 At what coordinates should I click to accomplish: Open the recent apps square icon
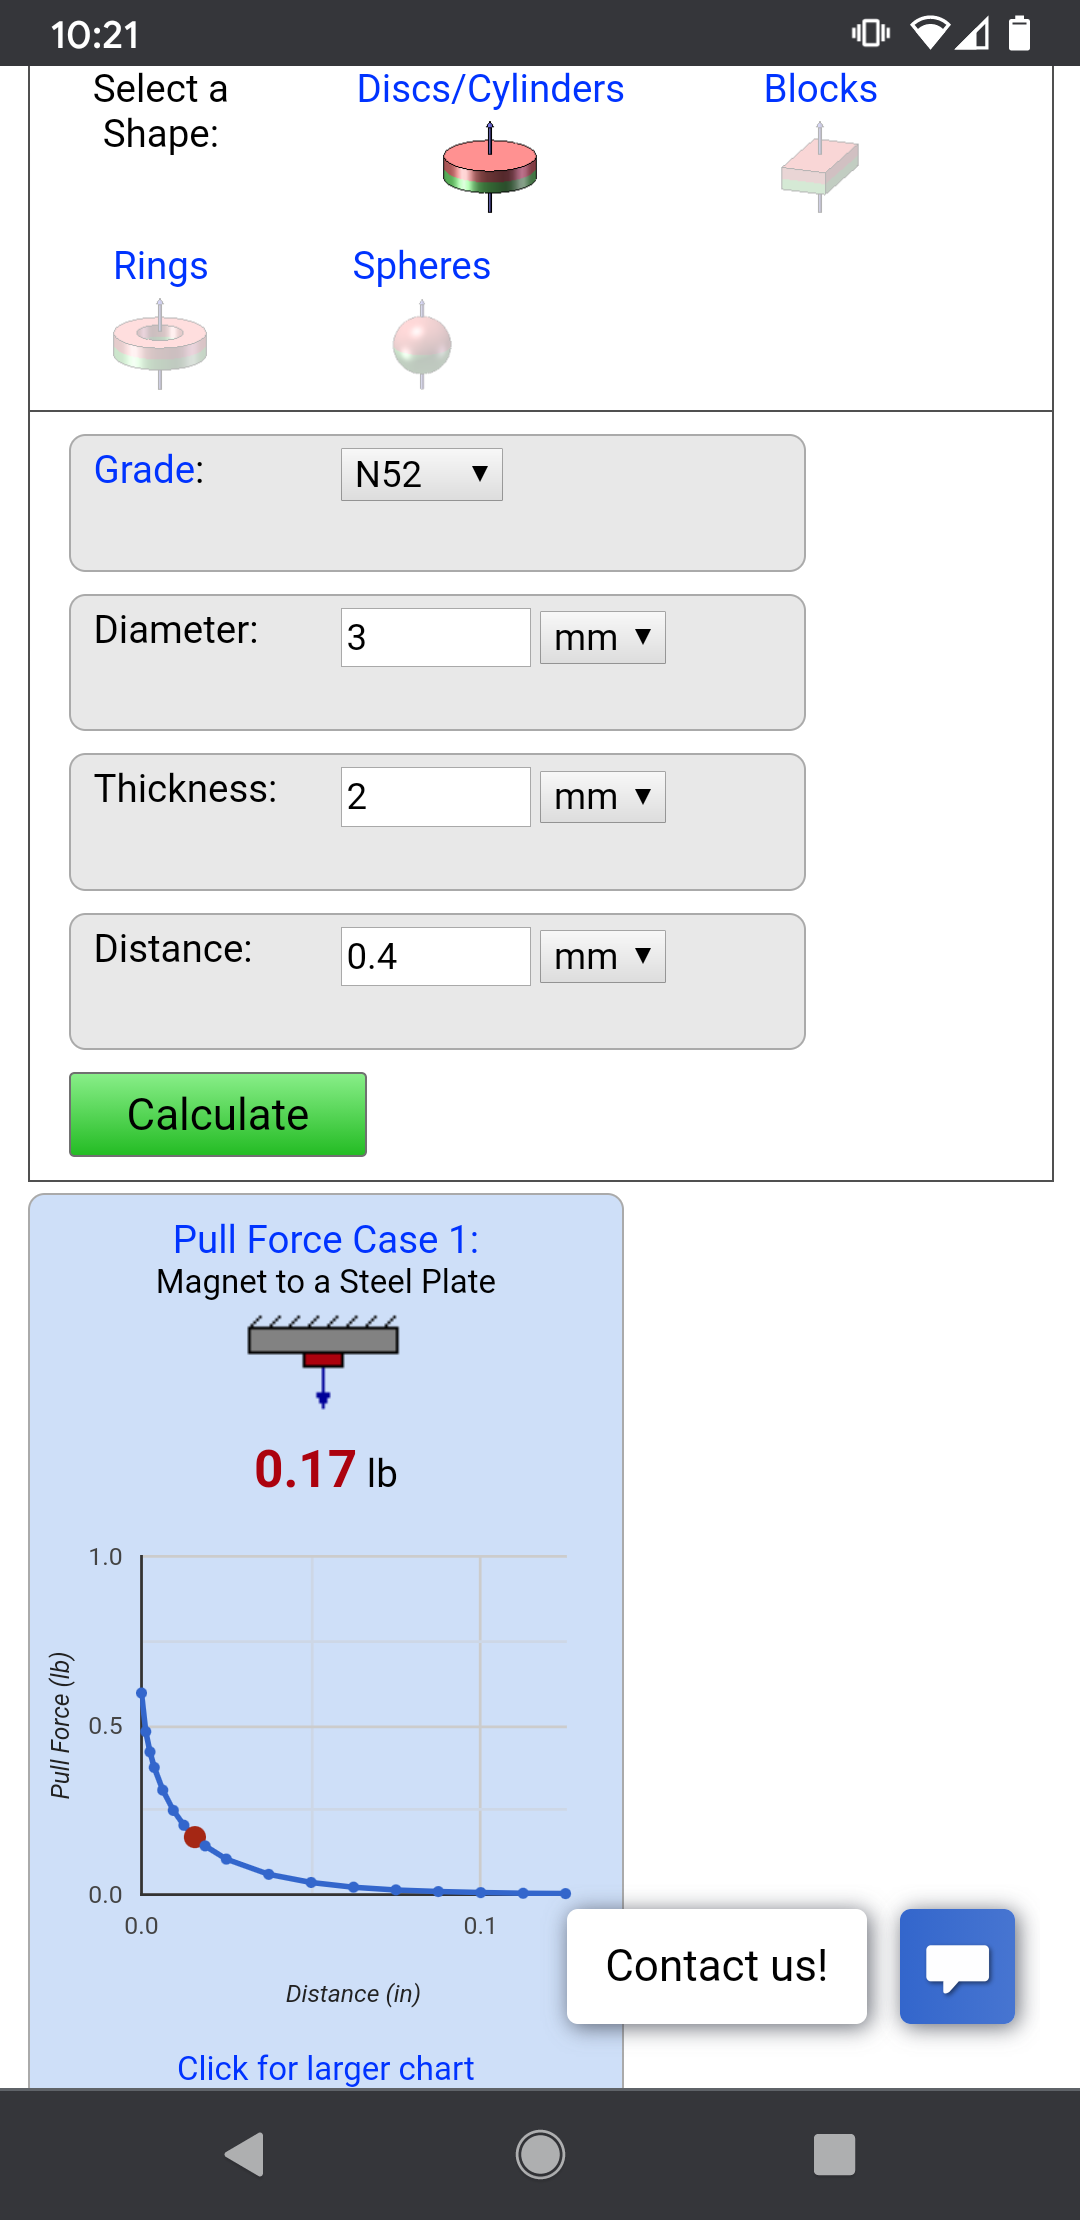(834, 2154)
